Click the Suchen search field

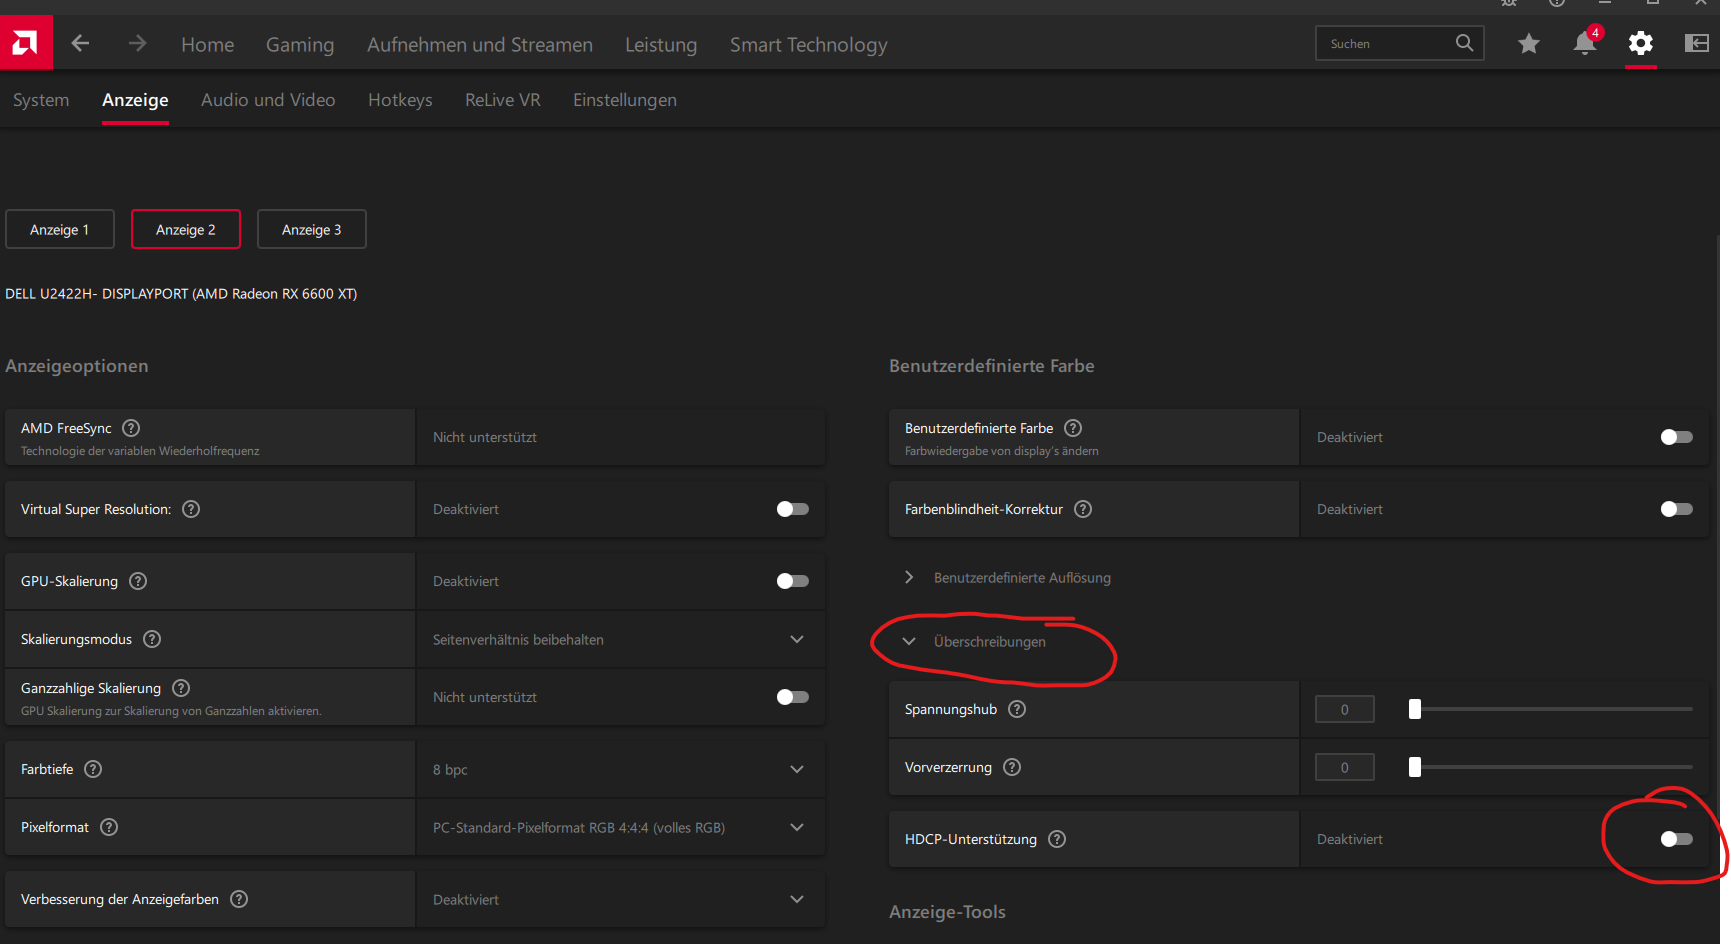(x=1385, y=43)
